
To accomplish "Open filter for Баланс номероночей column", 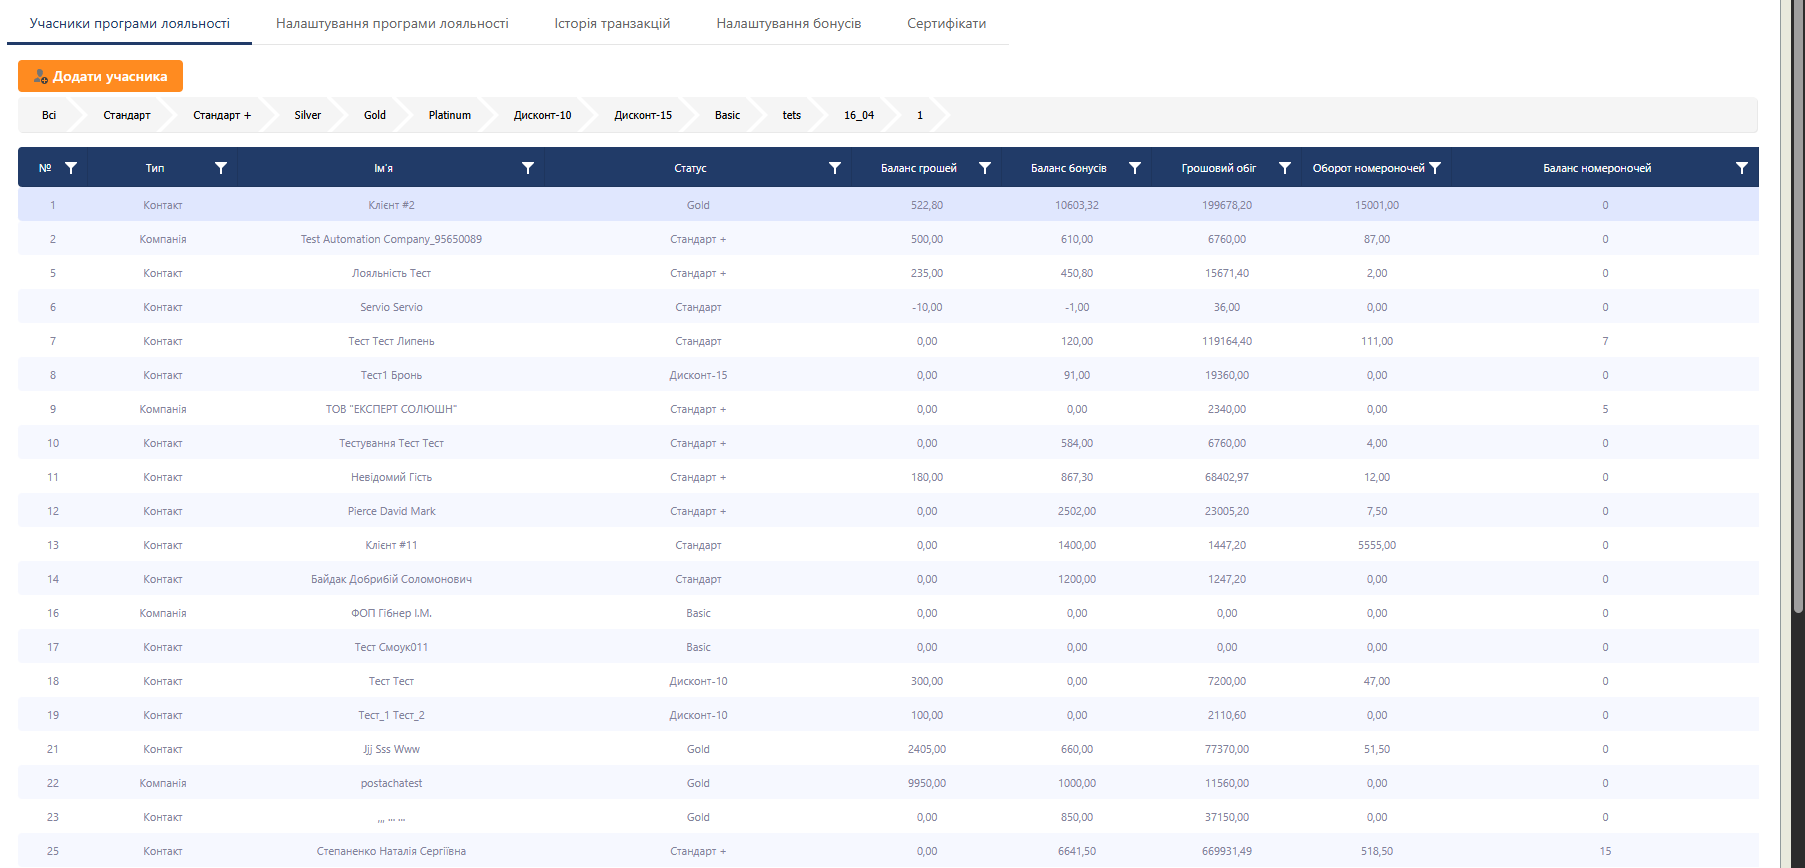I will tap(1742, 168).
